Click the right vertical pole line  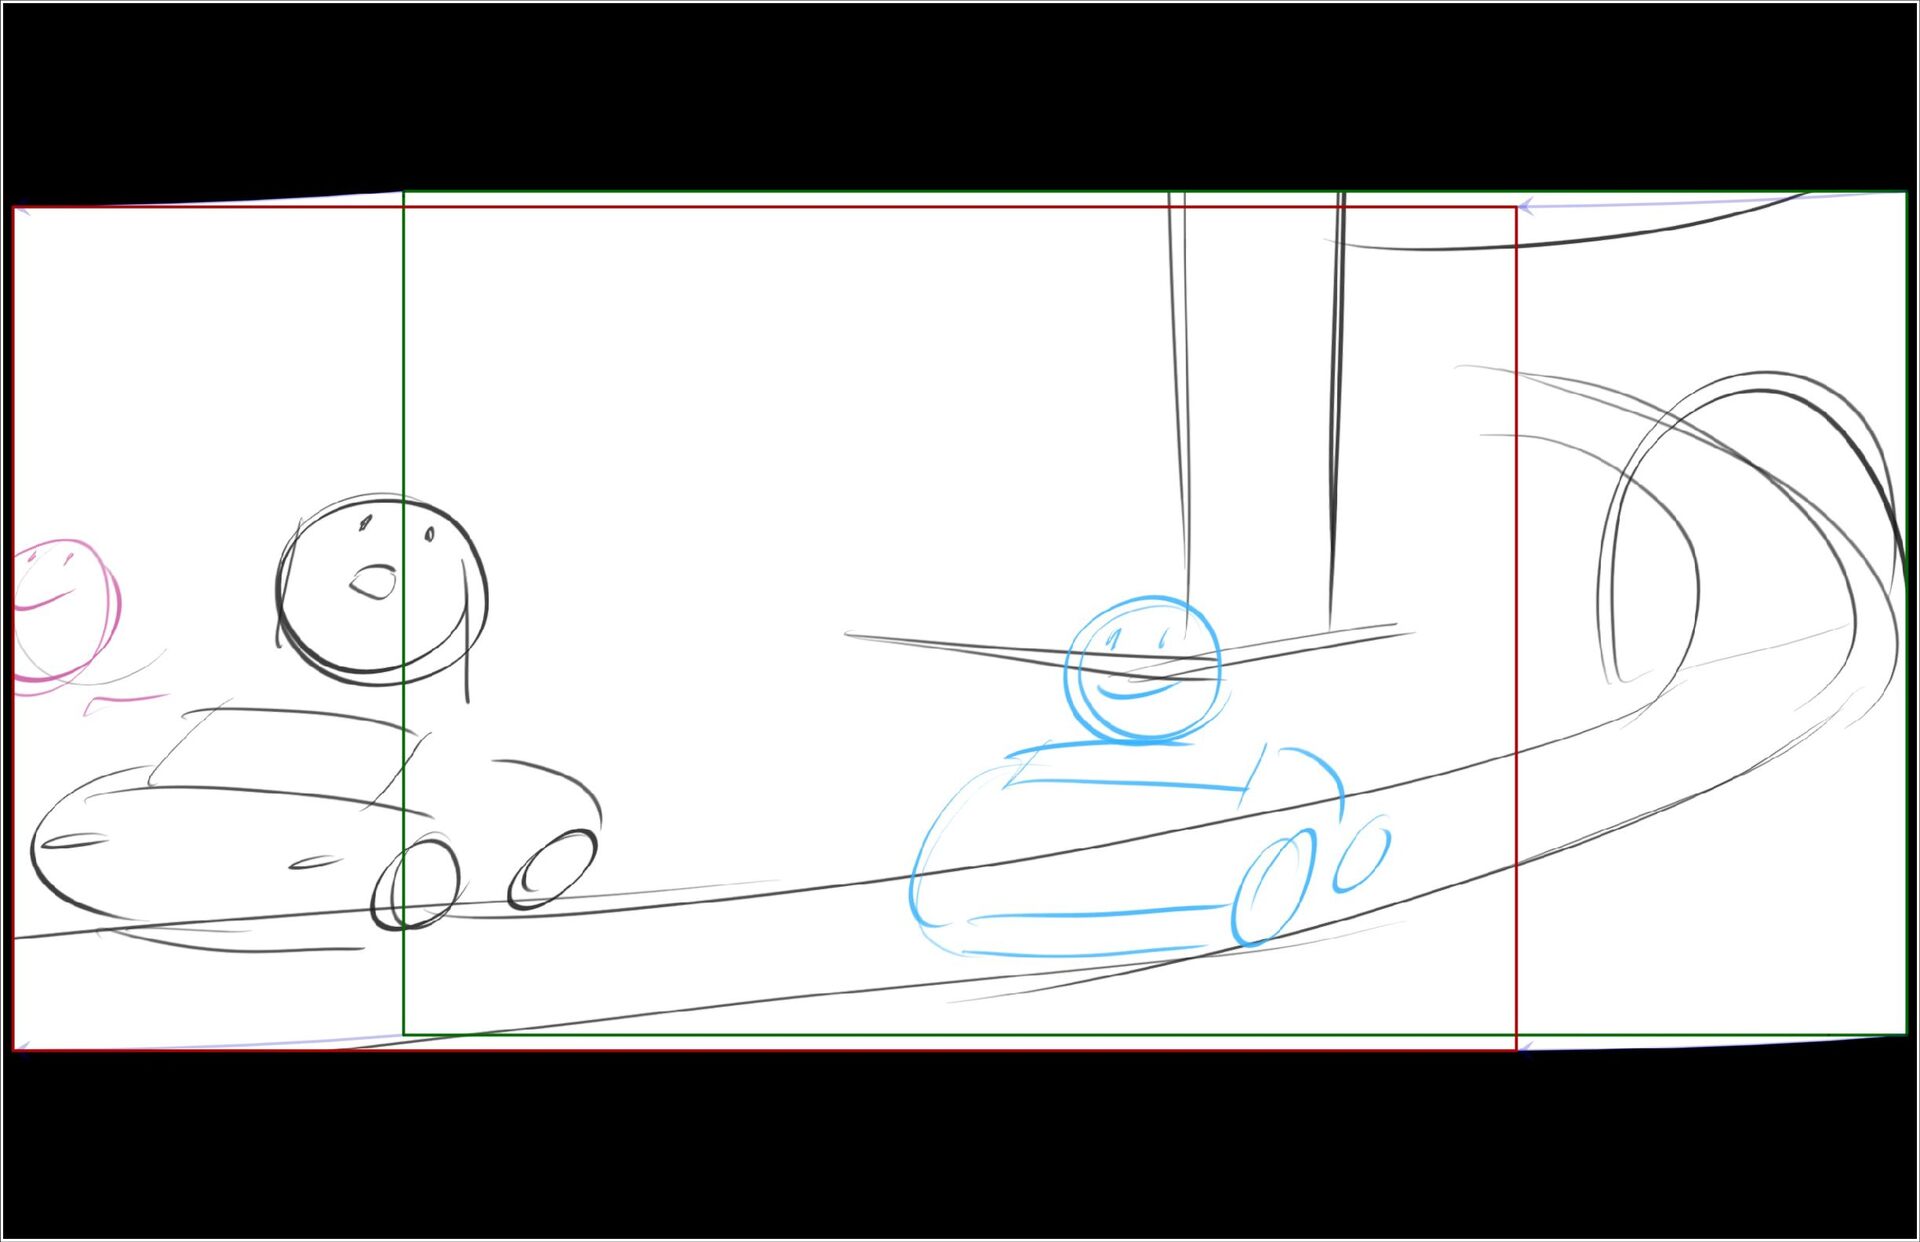click(1336, 400)
